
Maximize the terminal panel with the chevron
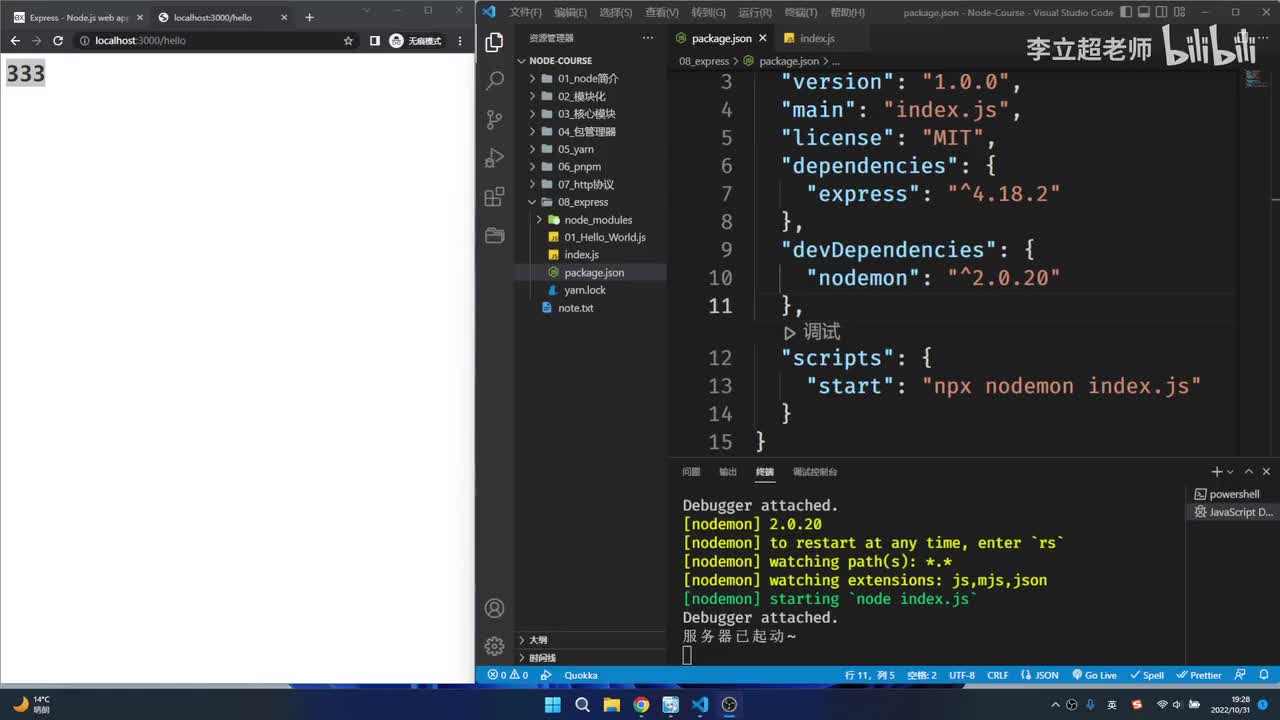(1250, 471)
